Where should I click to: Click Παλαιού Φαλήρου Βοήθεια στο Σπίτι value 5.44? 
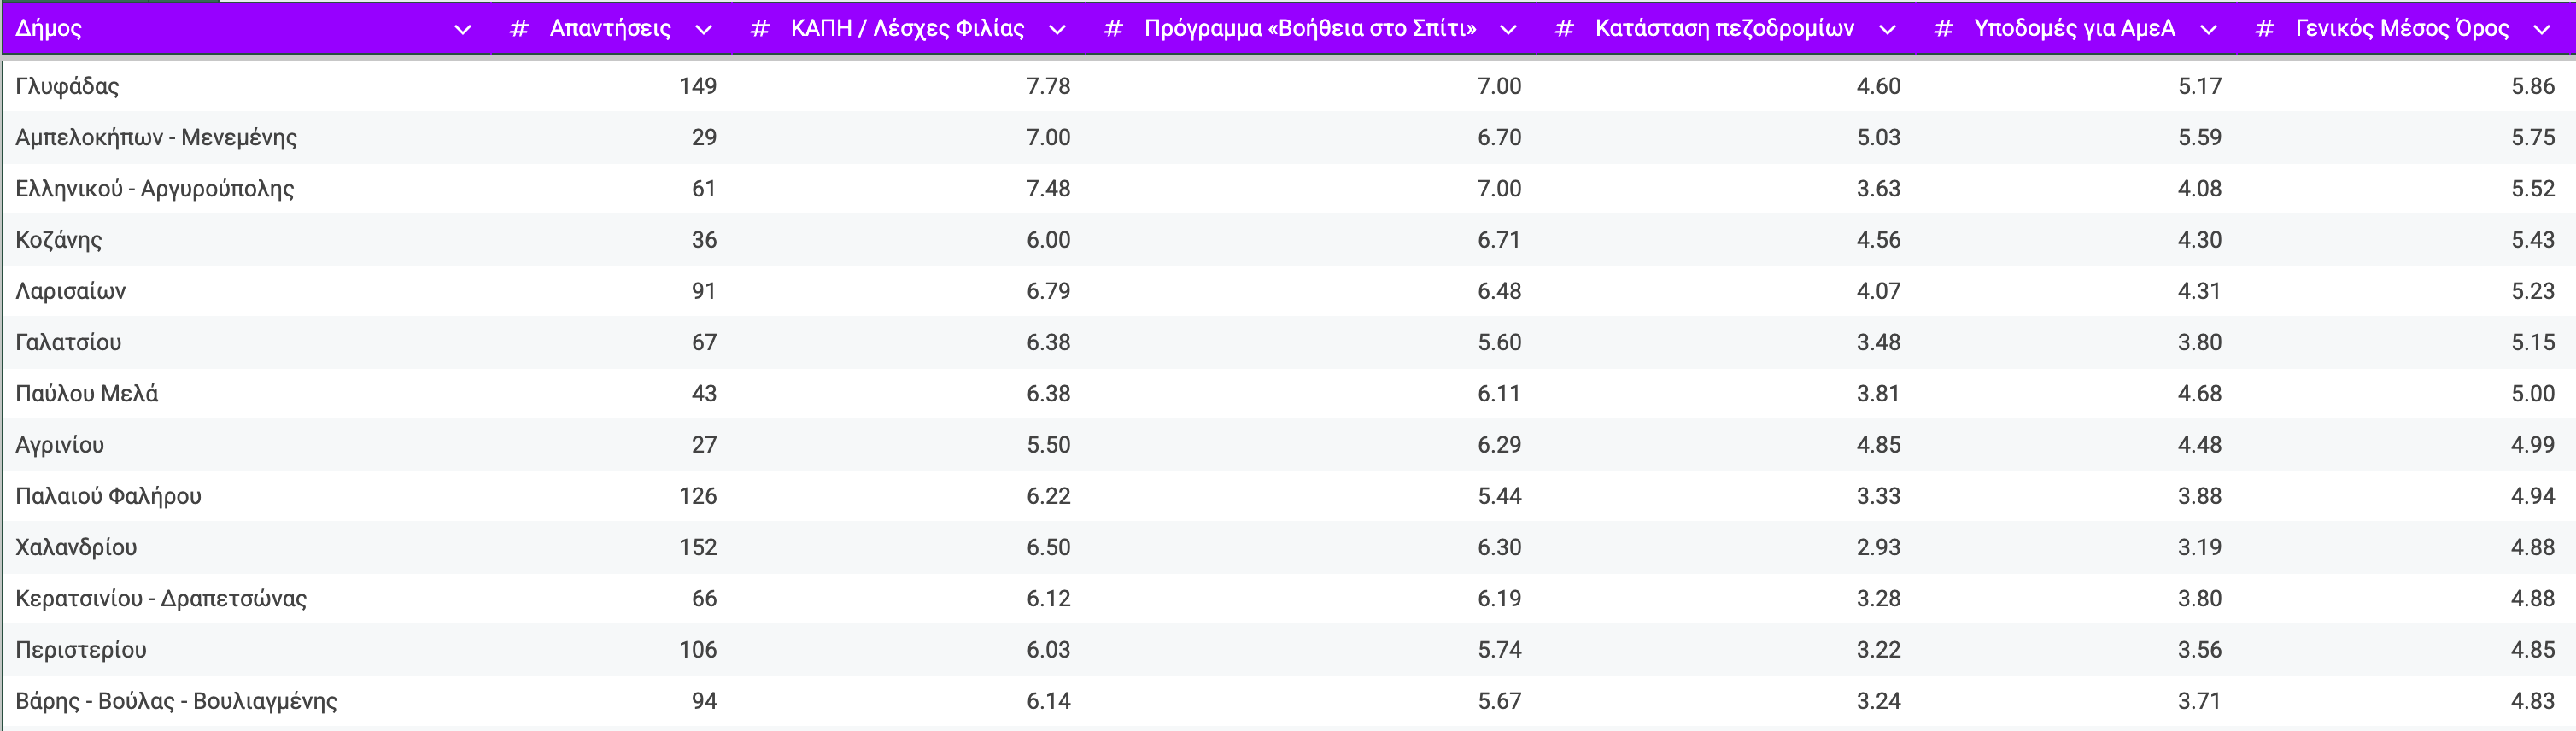click(1499, 496)
